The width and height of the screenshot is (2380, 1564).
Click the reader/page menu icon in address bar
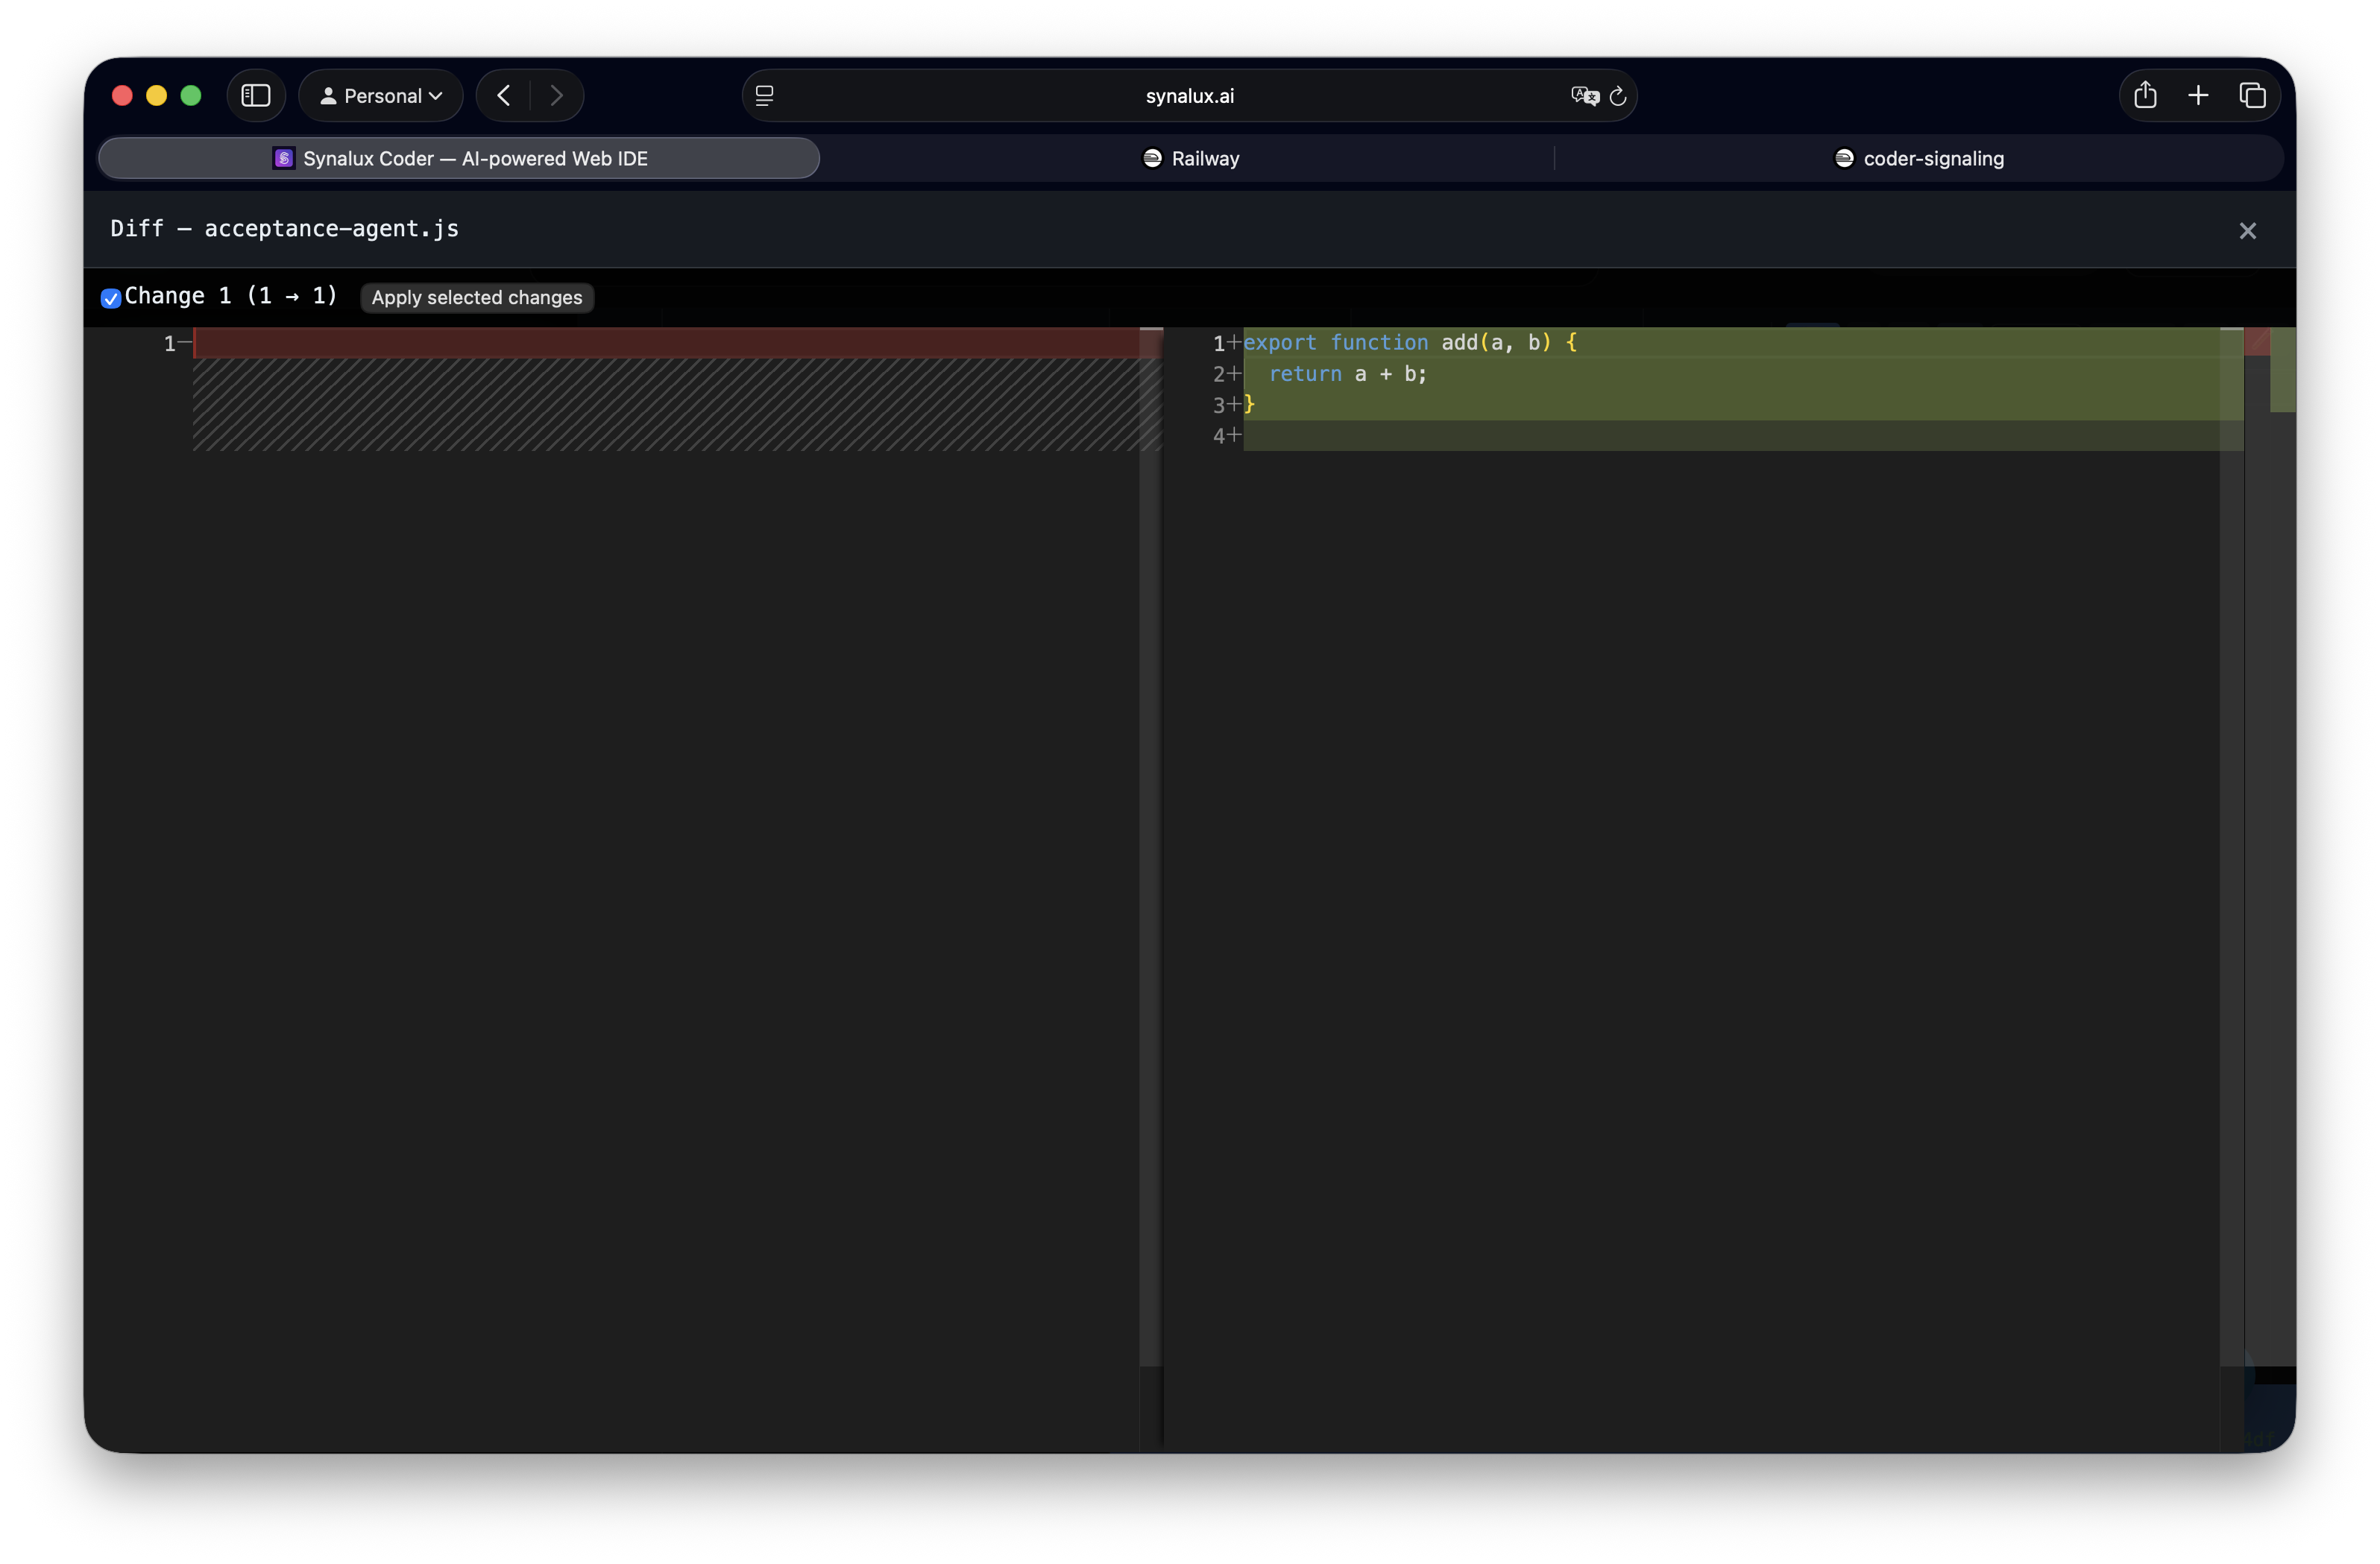coord(765,96)
